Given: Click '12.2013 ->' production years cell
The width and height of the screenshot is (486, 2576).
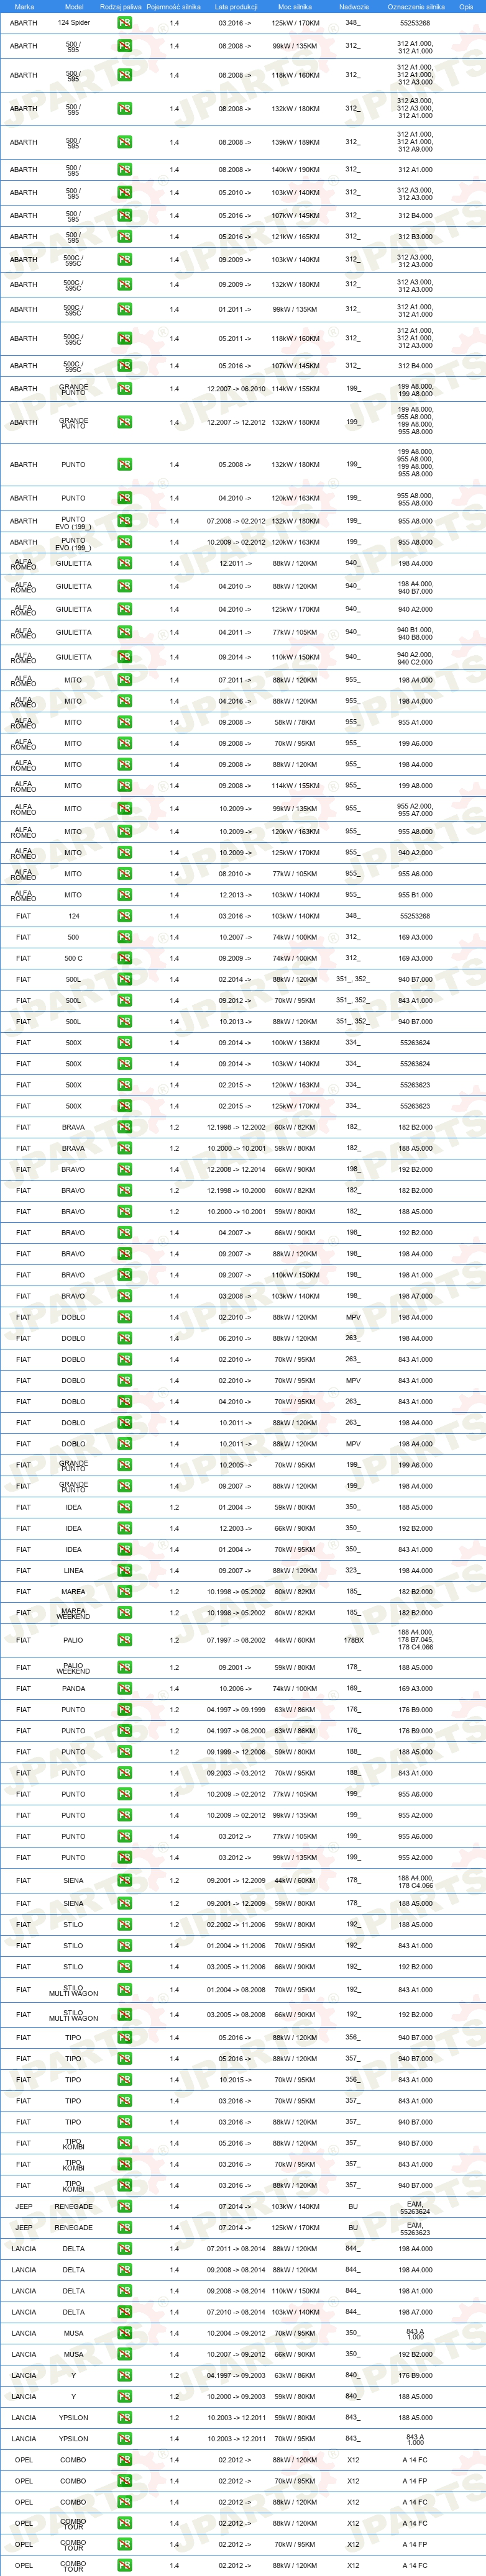Looking at the screenshot, I should click(236, 895).
